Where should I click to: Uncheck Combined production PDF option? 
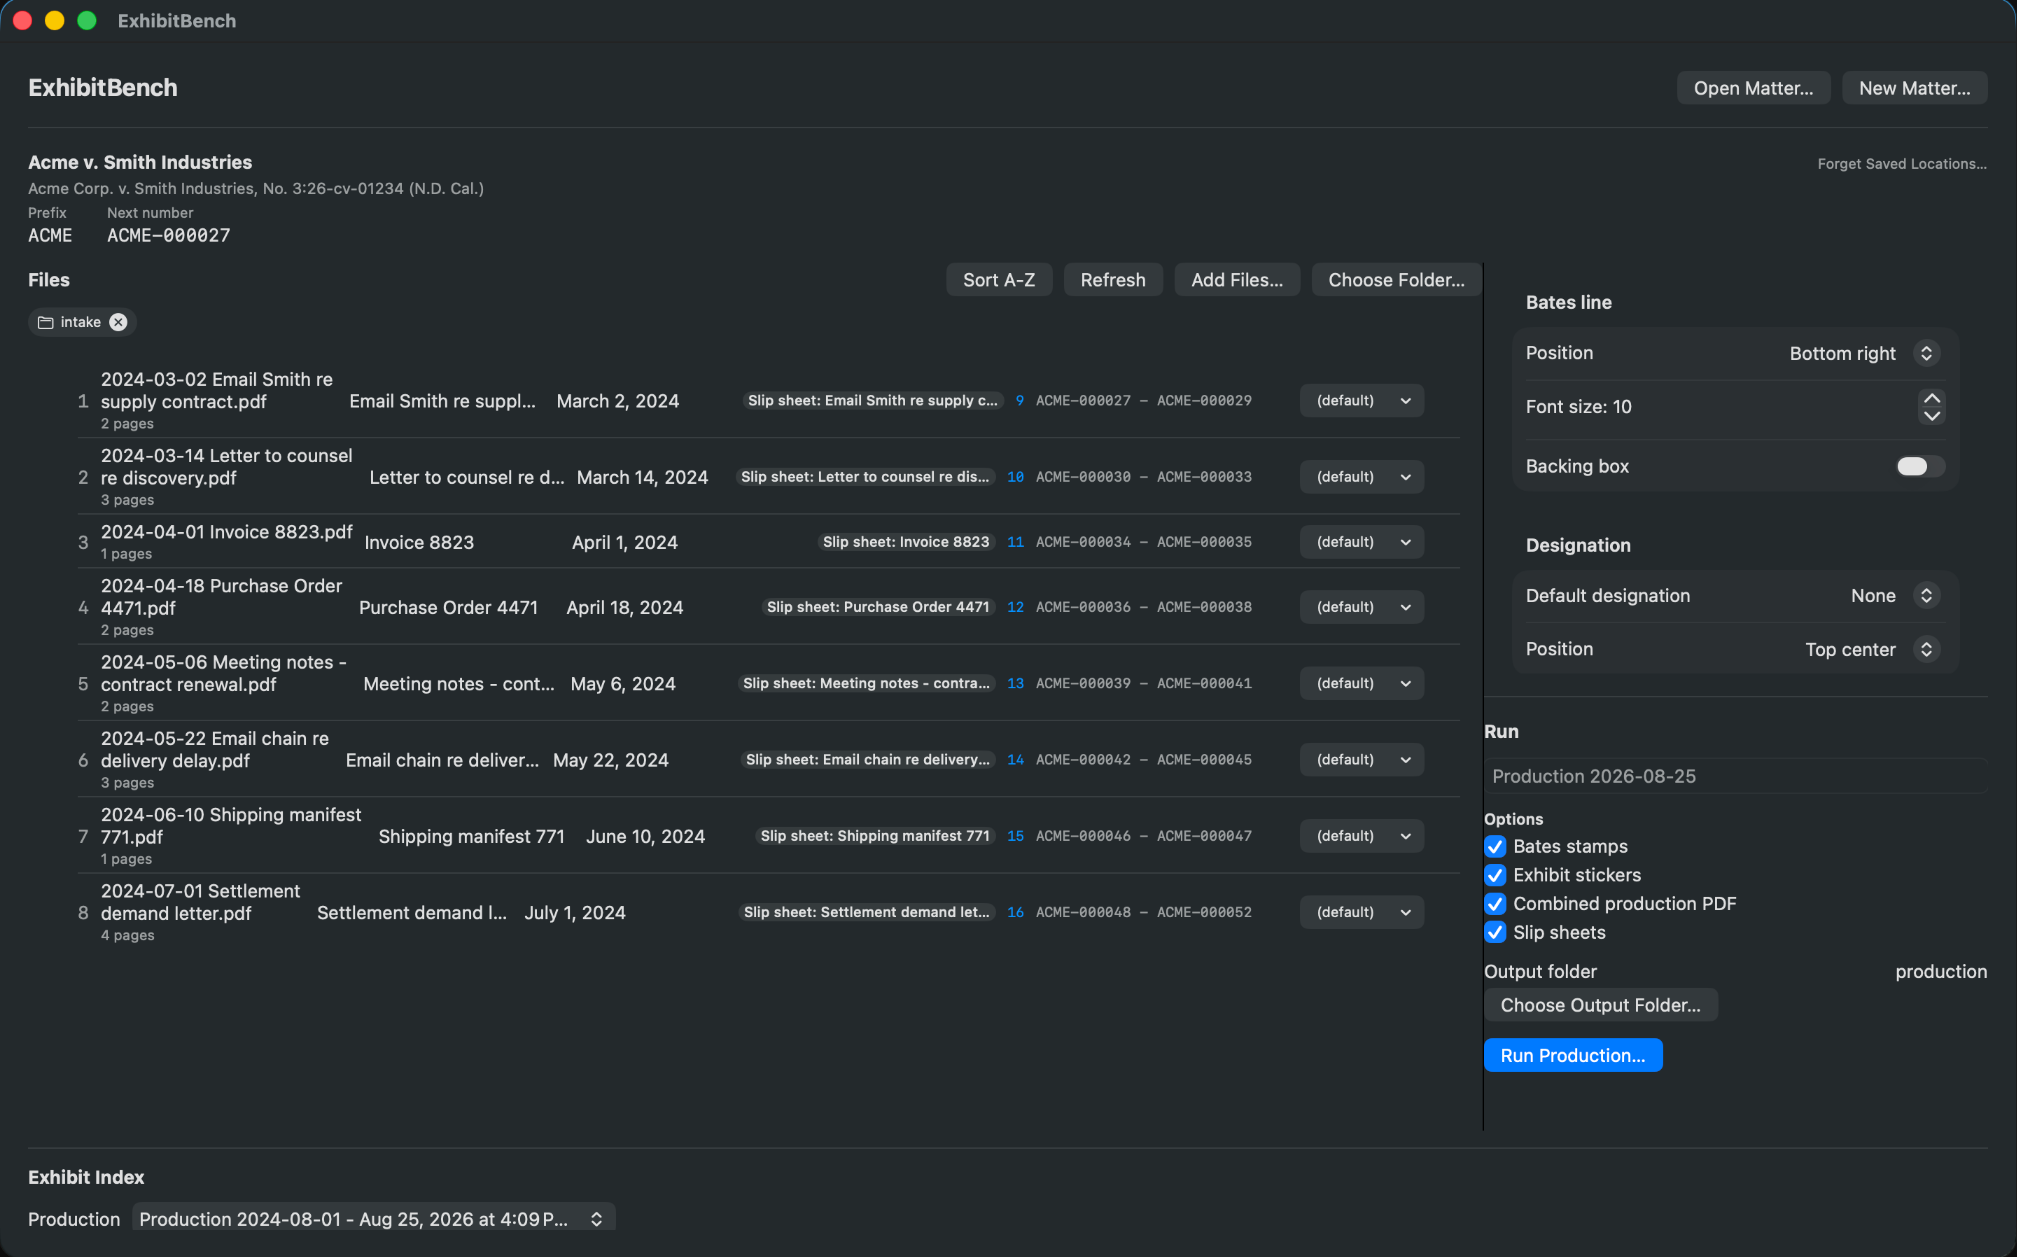1495,904
